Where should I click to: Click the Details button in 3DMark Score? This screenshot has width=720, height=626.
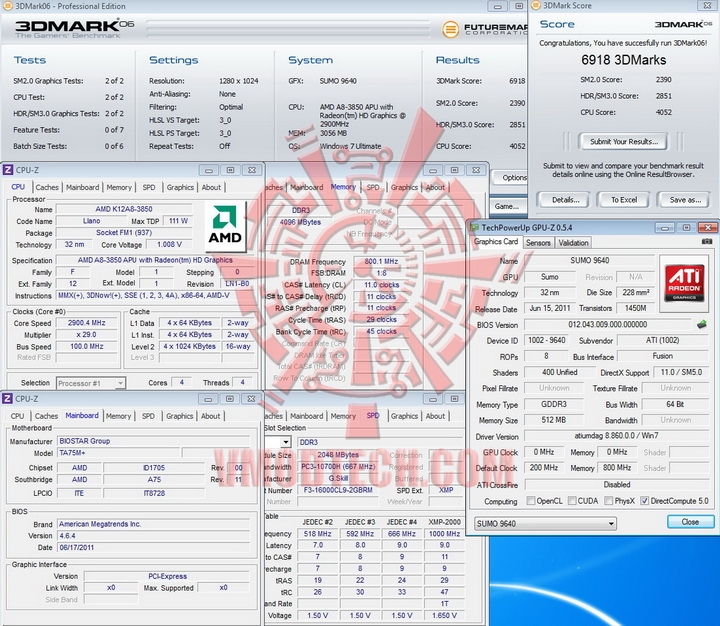[x=565, y=200]
